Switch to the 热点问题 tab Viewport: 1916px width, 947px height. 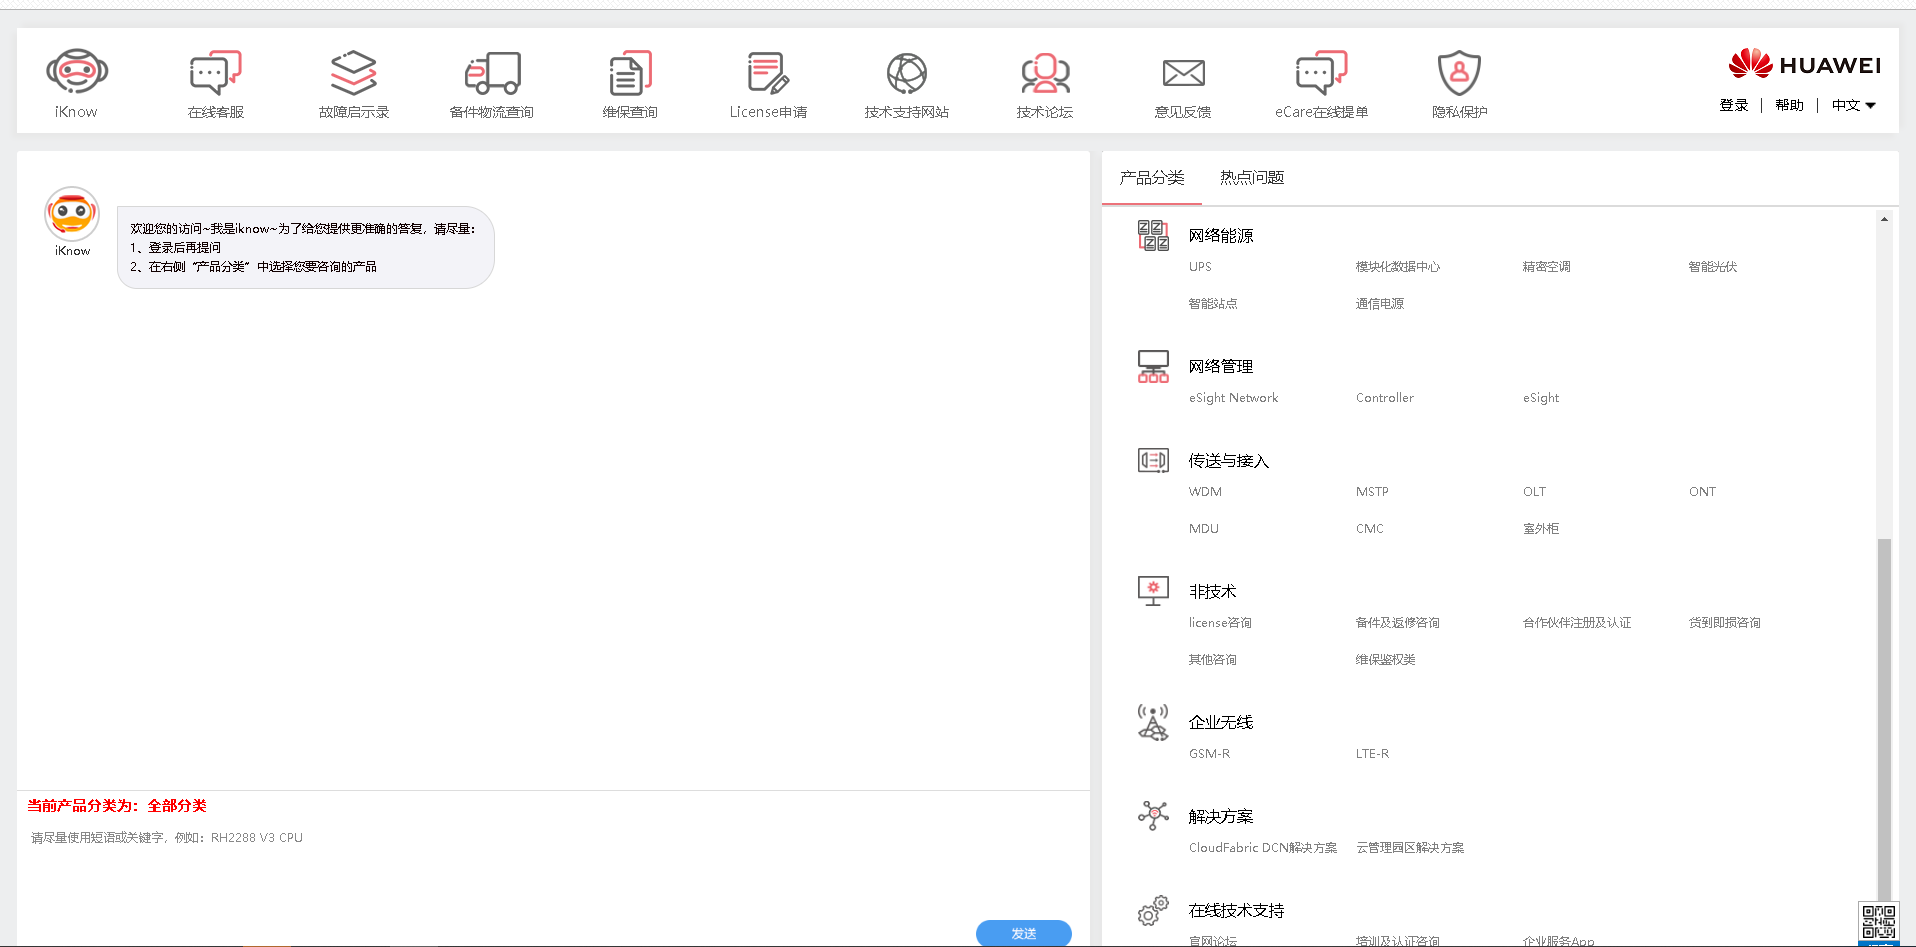(1252, 177)
